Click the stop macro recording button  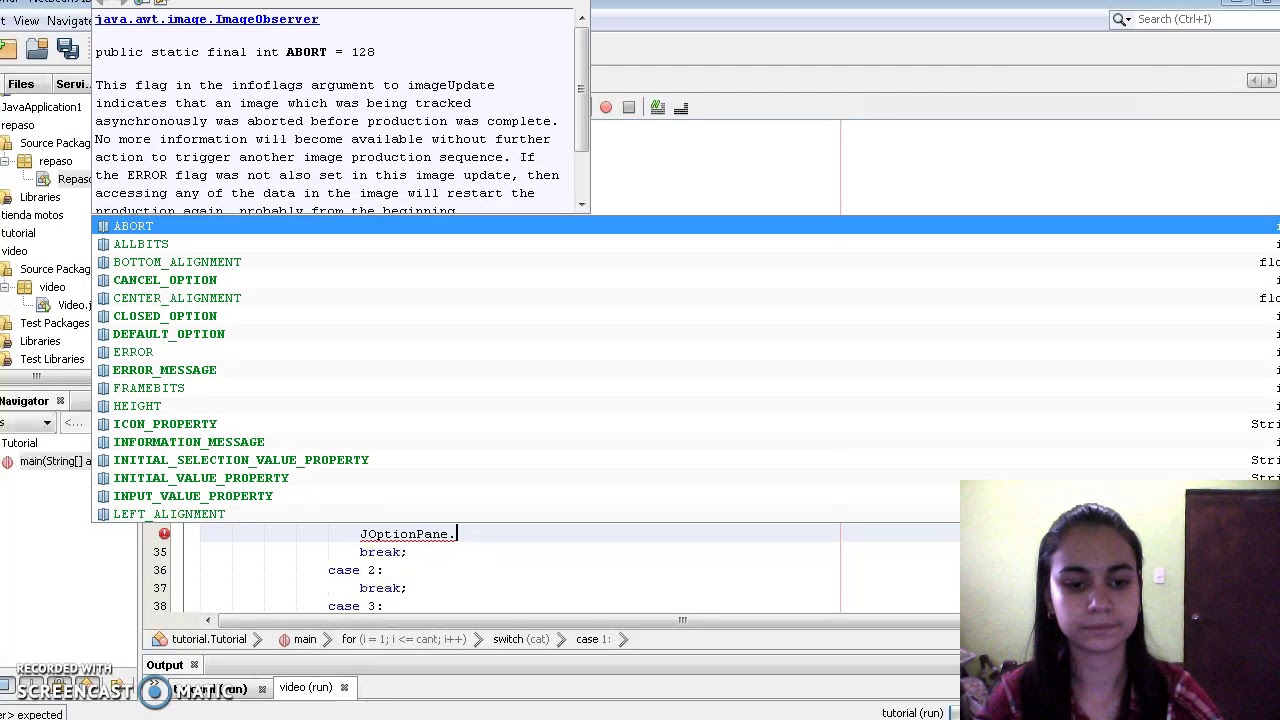(629, 107)
